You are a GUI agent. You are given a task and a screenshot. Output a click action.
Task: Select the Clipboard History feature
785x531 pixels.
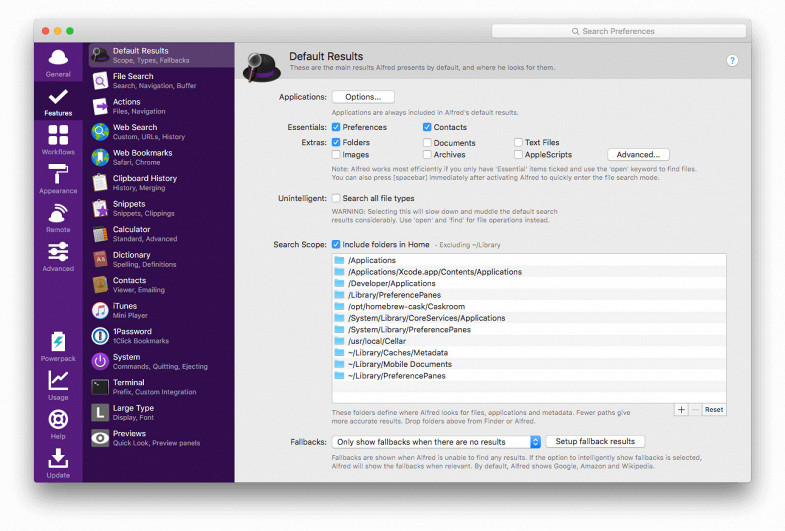click(161, 183)
